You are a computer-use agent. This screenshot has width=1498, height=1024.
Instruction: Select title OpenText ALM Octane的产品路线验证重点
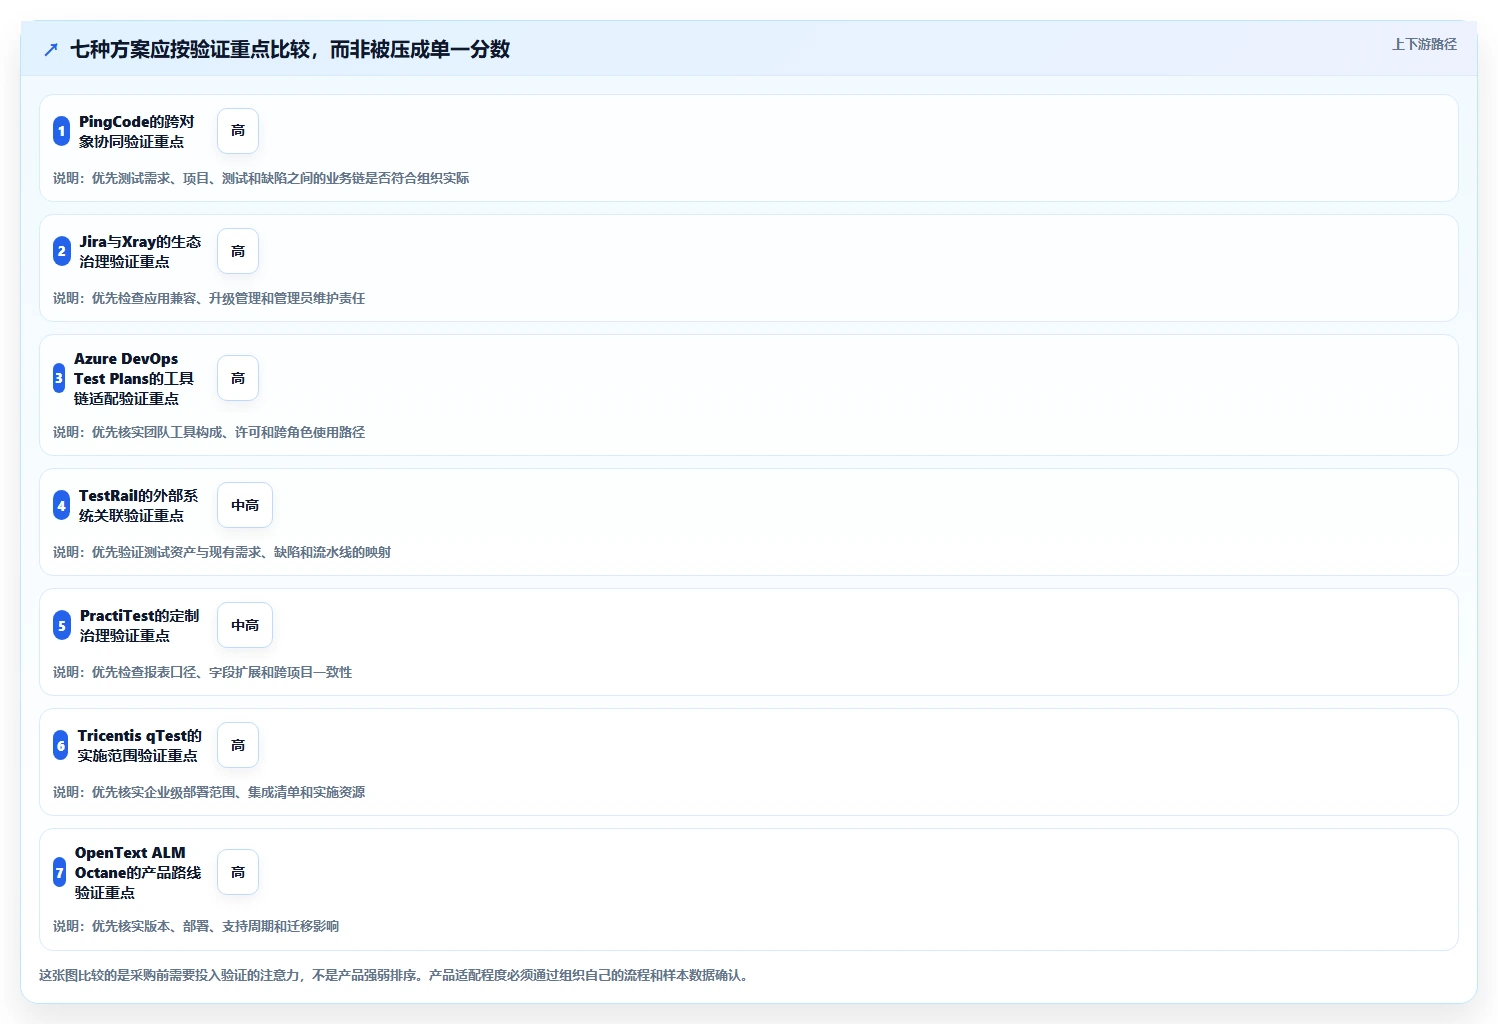point(138,872)
